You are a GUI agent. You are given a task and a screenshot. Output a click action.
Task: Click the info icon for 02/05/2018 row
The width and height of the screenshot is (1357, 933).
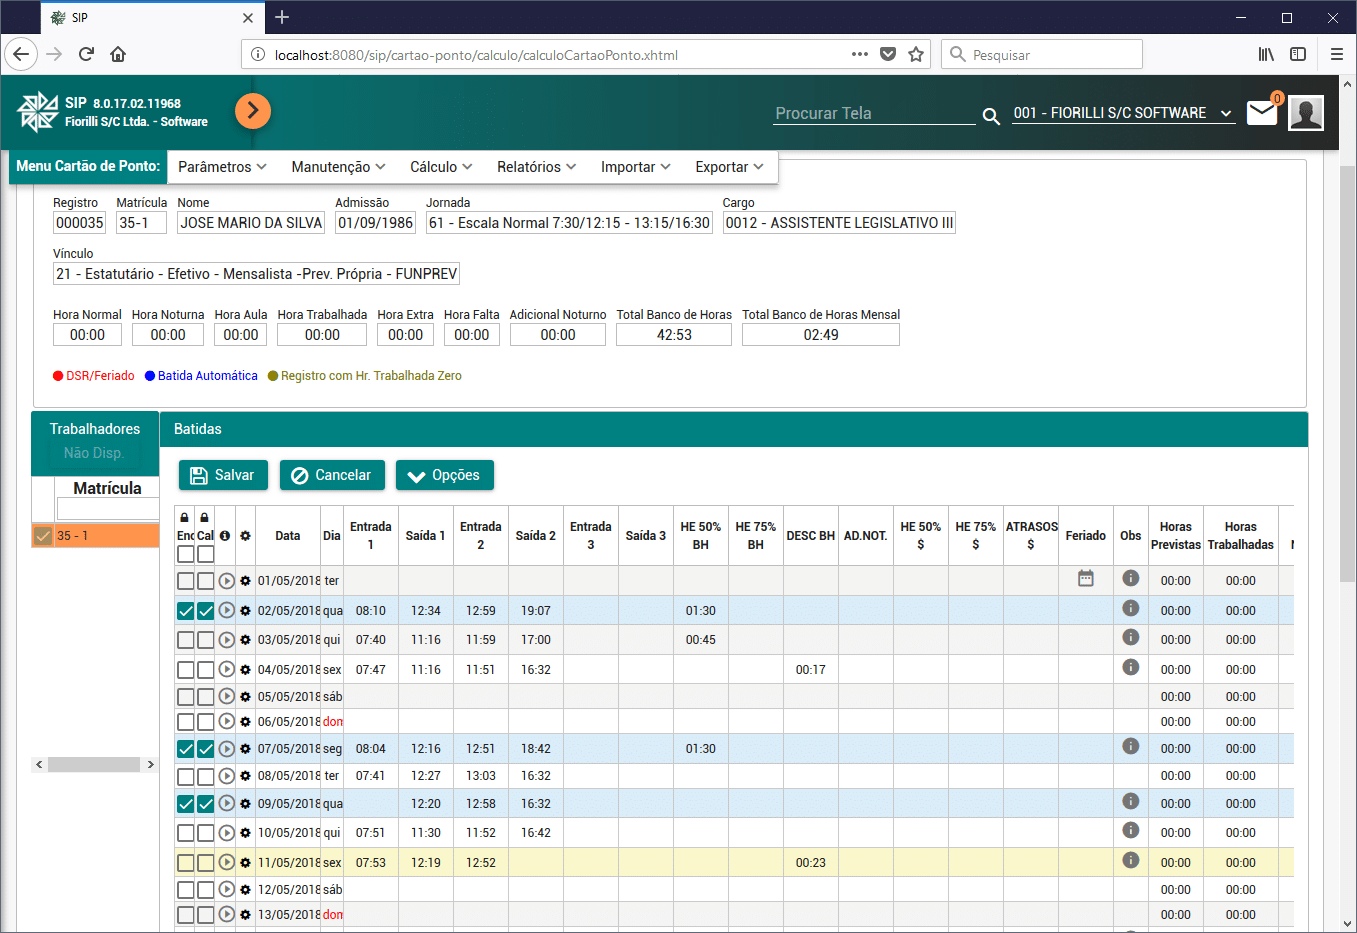1130,608
